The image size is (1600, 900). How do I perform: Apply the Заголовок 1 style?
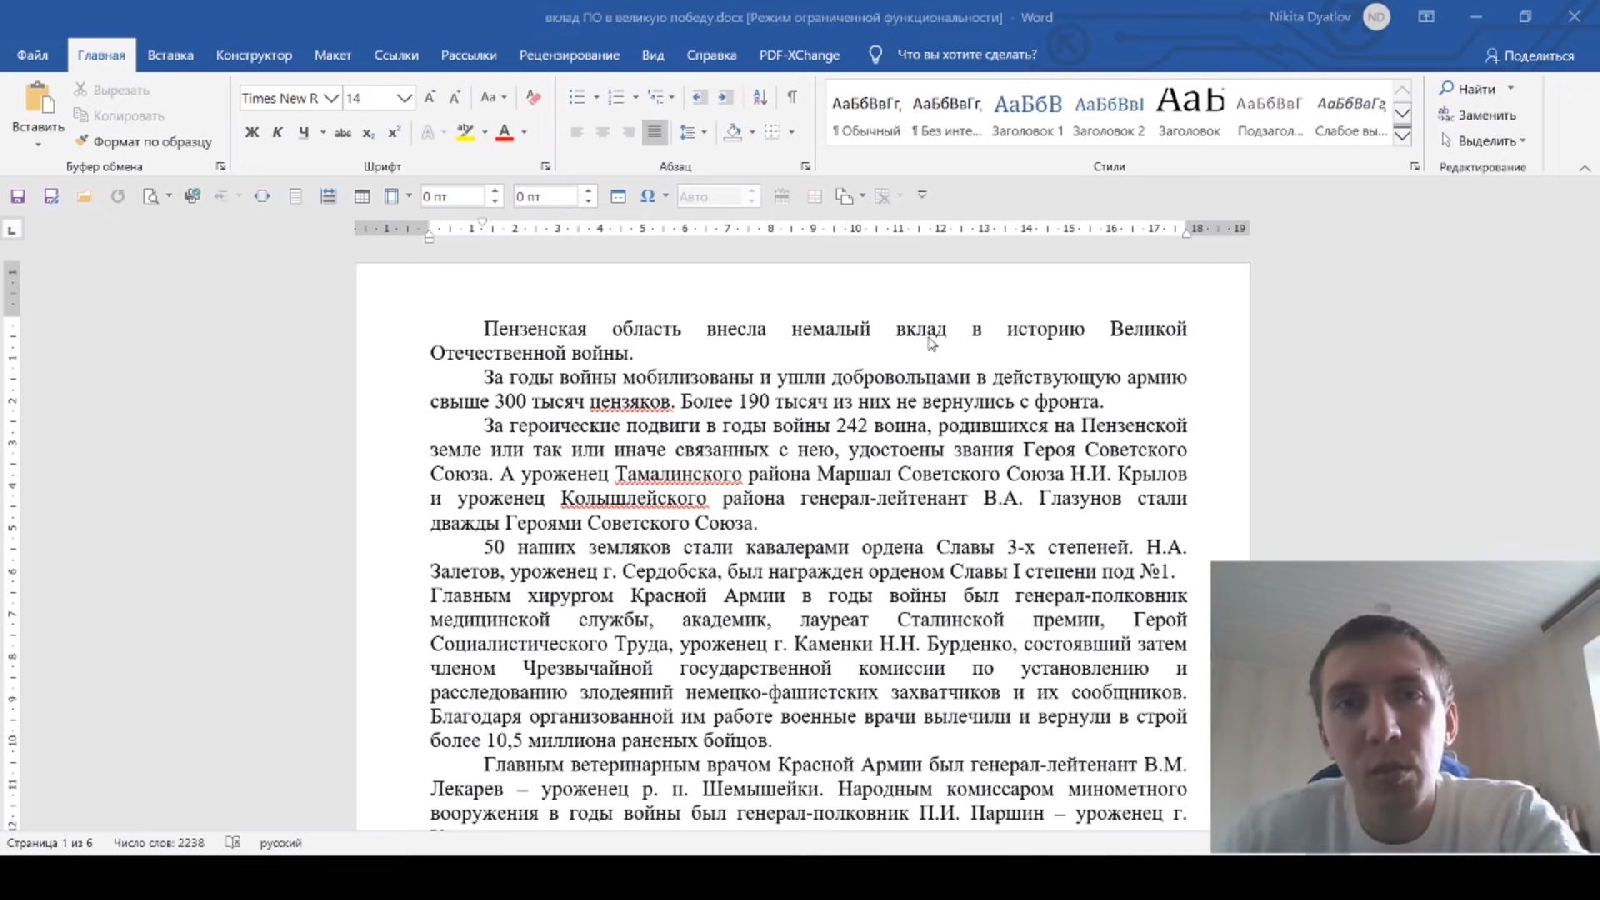[1027, 112]
